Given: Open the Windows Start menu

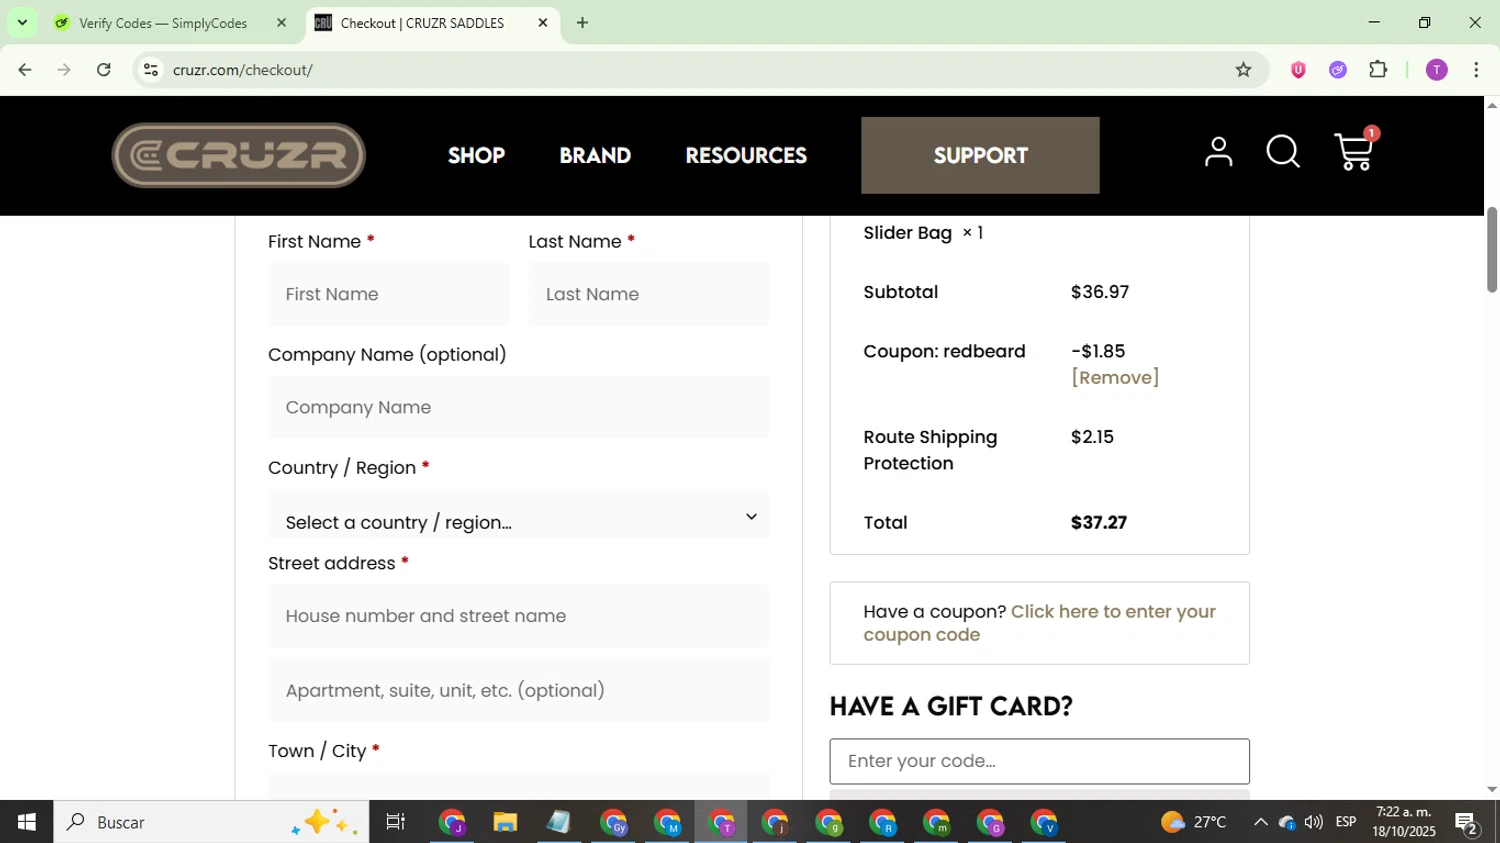Looking at the screenshot, I should coord(27,822).
